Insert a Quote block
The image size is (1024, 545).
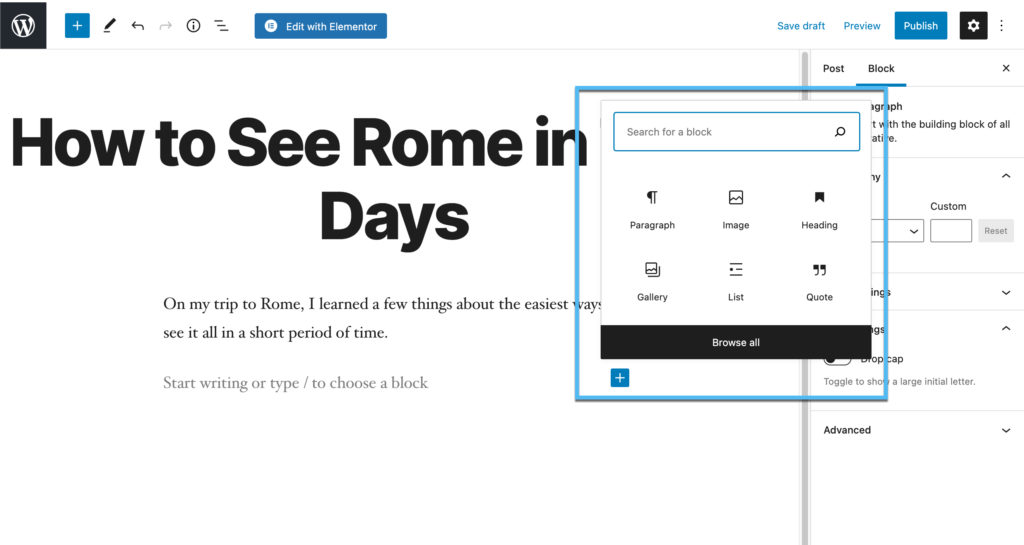pyautogui.click(x=819, y=280)
